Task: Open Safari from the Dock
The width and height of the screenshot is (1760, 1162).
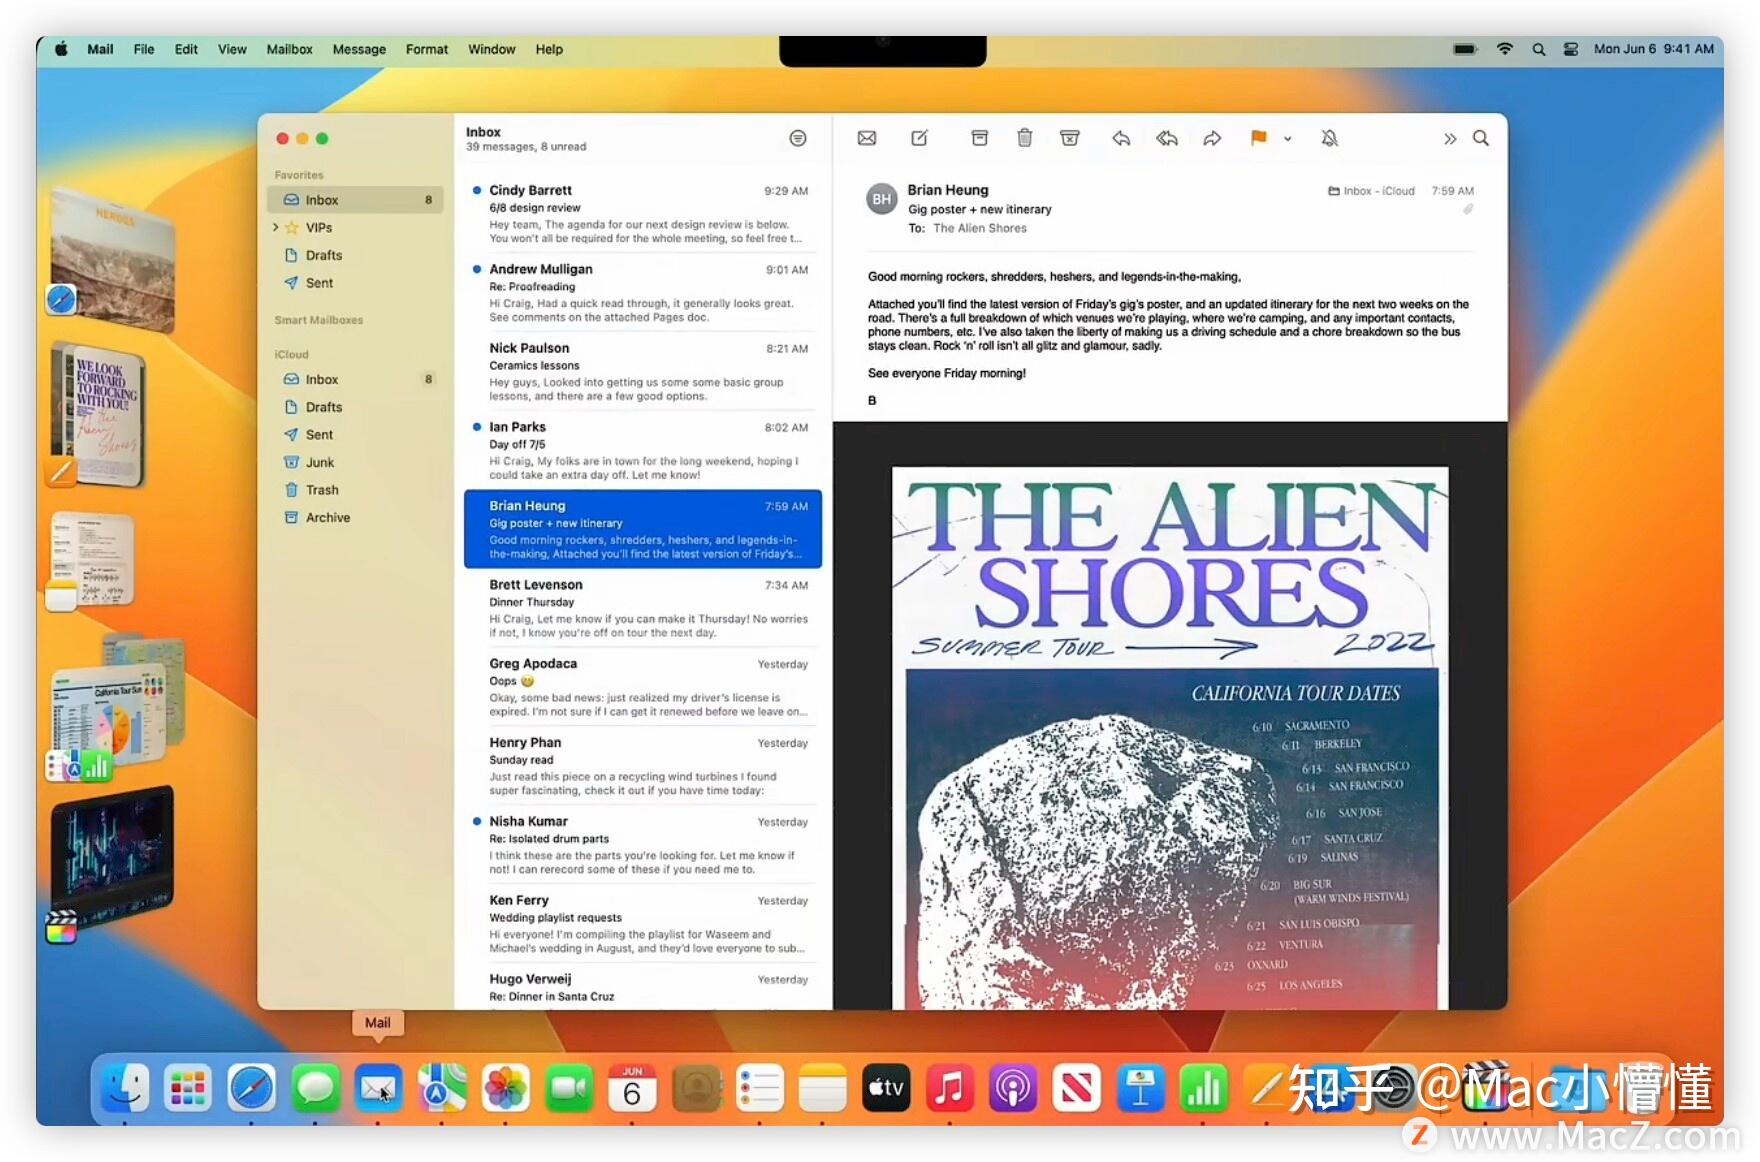Action: point(251,1088)
